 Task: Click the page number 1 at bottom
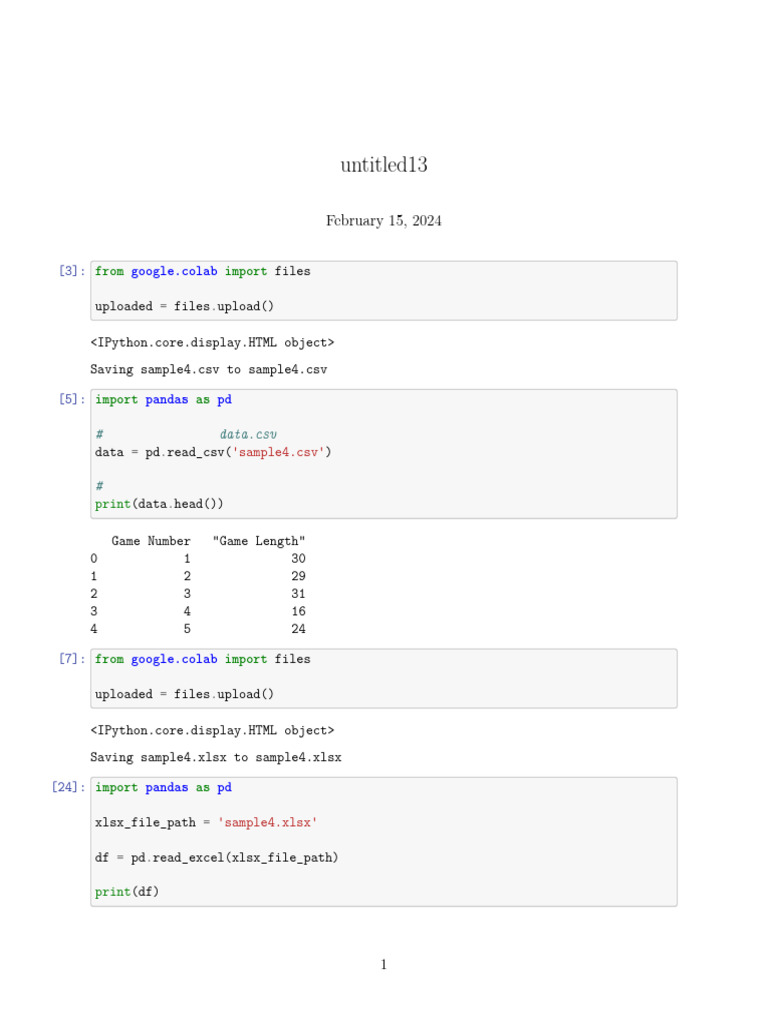384,965
